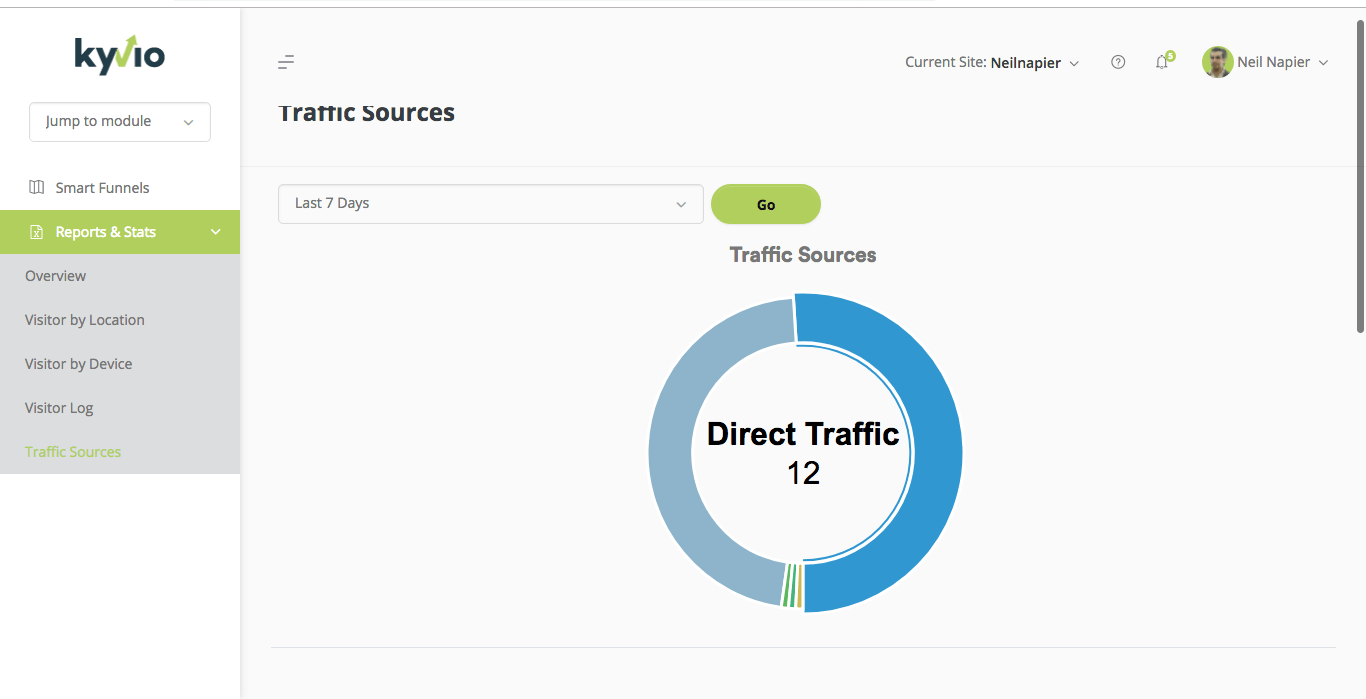Collapse the Reports & Stats chevron
The width and height of the screenshot is (1366, 699).
[x=215, y=232]
